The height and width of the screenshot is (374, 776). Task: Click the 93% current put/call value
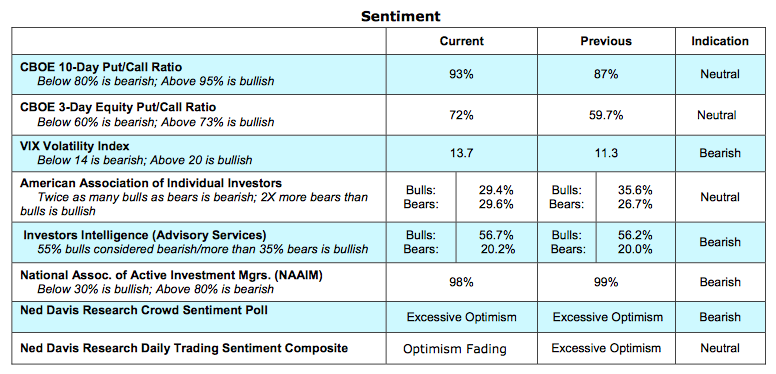461,74
